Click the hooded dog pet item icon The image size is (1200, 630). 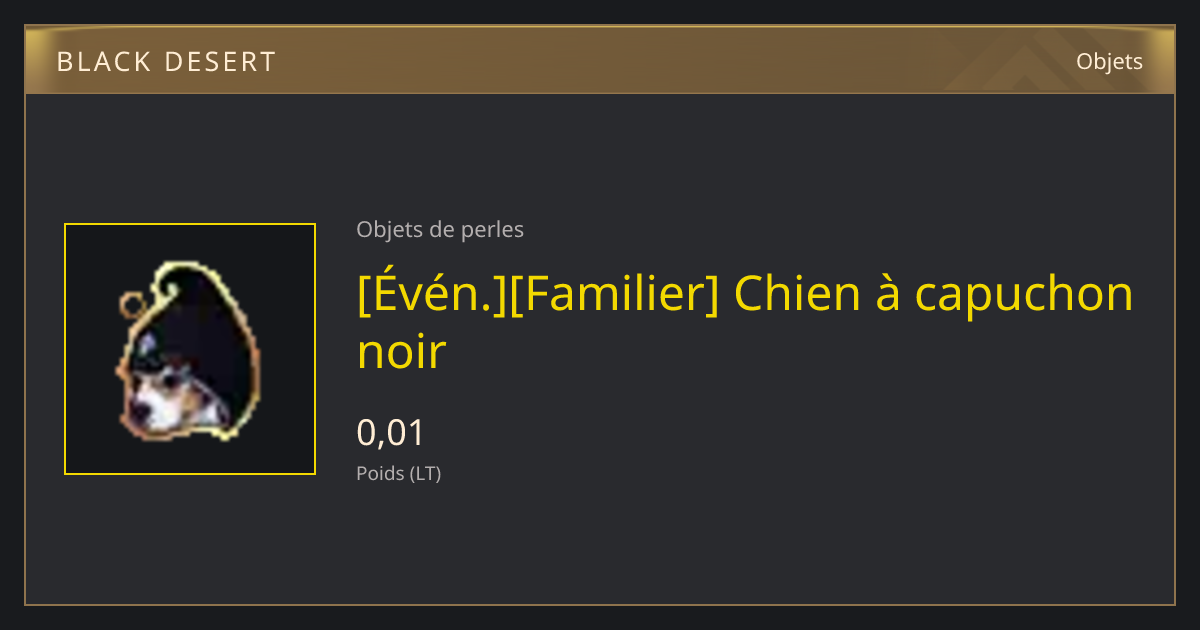(188, 350)
